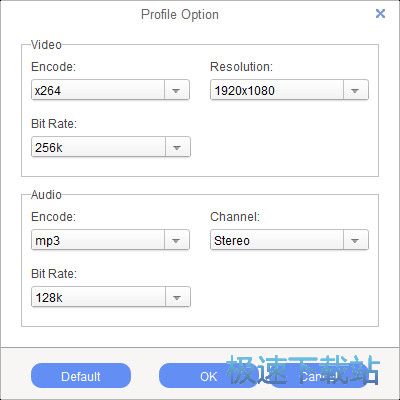Dismiss changes with the Cancel button
The image size is (400, 400).
click(318, 376)
